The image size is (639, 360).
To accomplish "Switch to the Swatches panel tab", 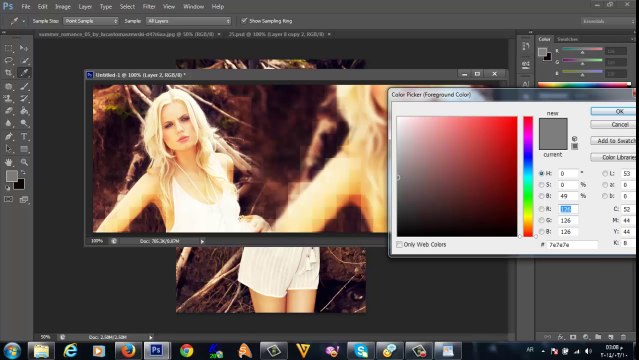I will (x=567, y=39).
